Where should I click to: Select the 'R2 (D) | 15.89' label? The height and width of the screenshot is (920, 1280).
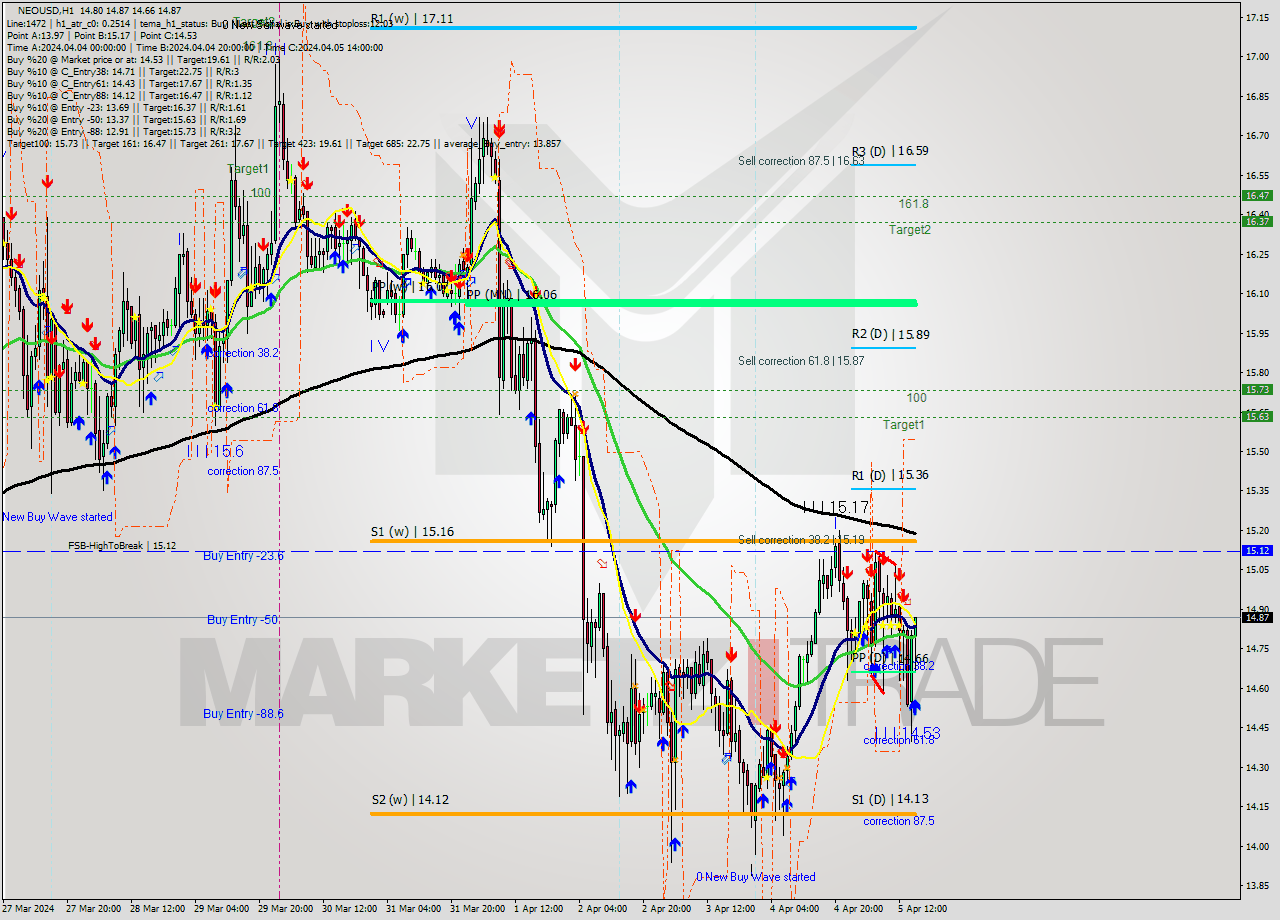(x=890, y=334)
